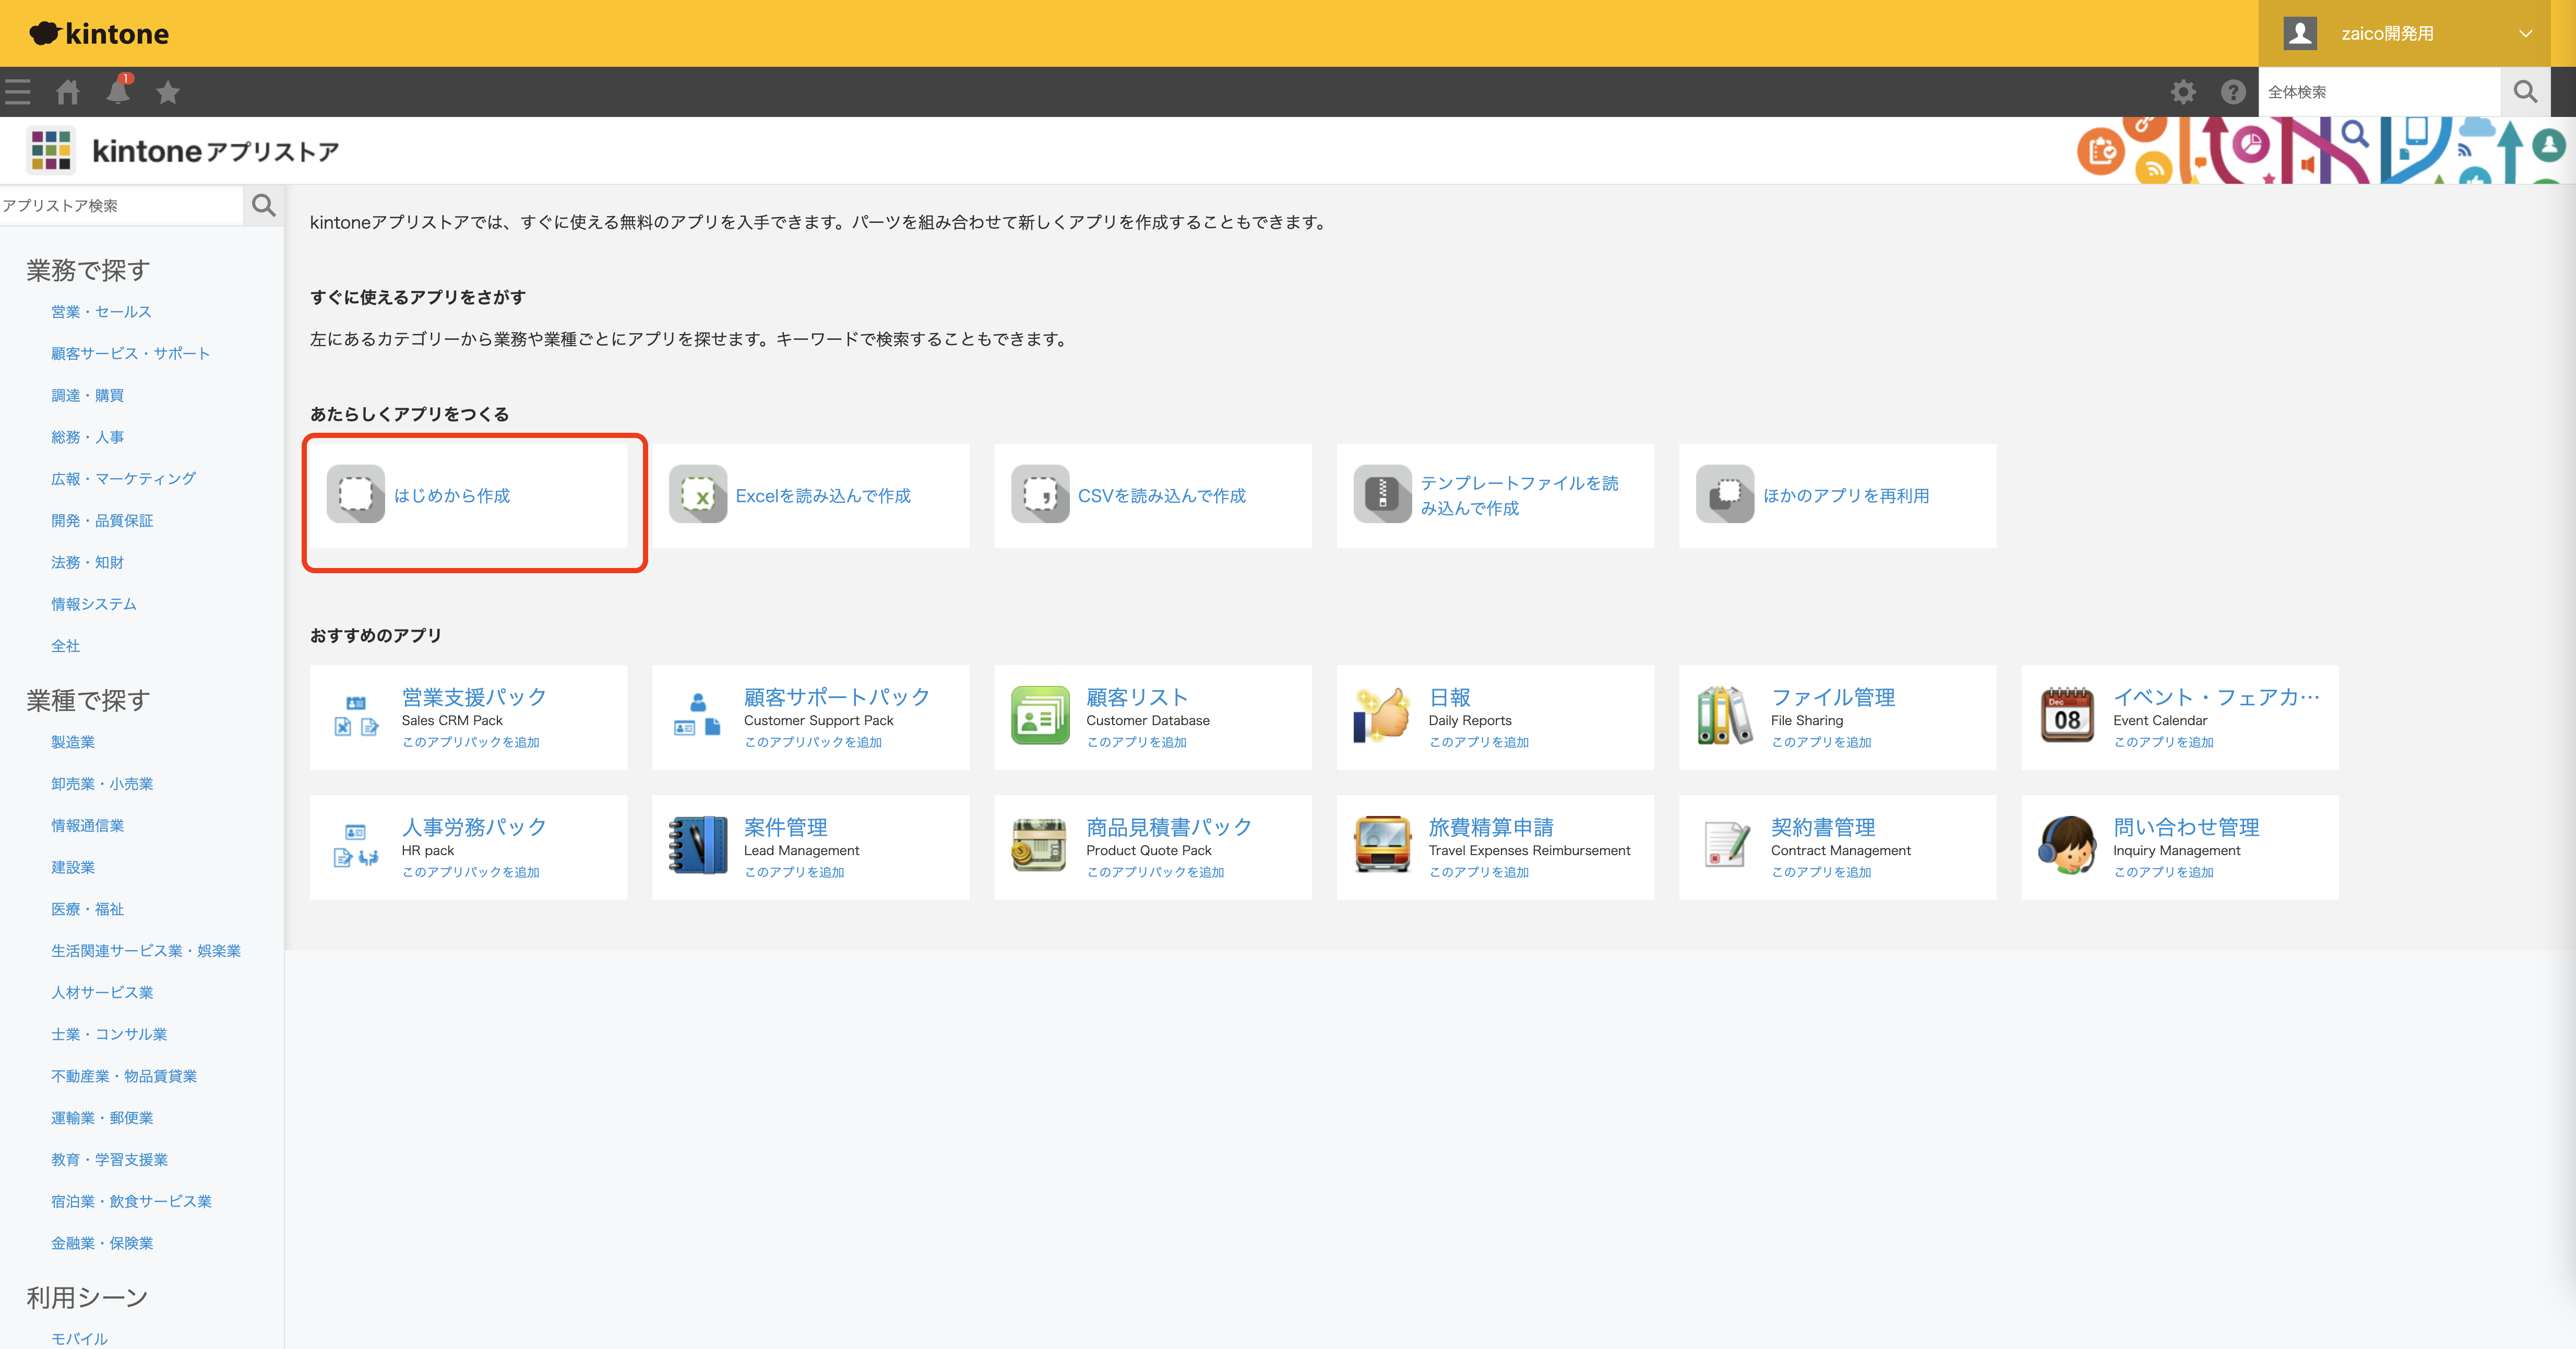Click テンプレートファイルを読み込んで作成 link
Viewport: 2576px width, 1349px height.
(1519, 496)
